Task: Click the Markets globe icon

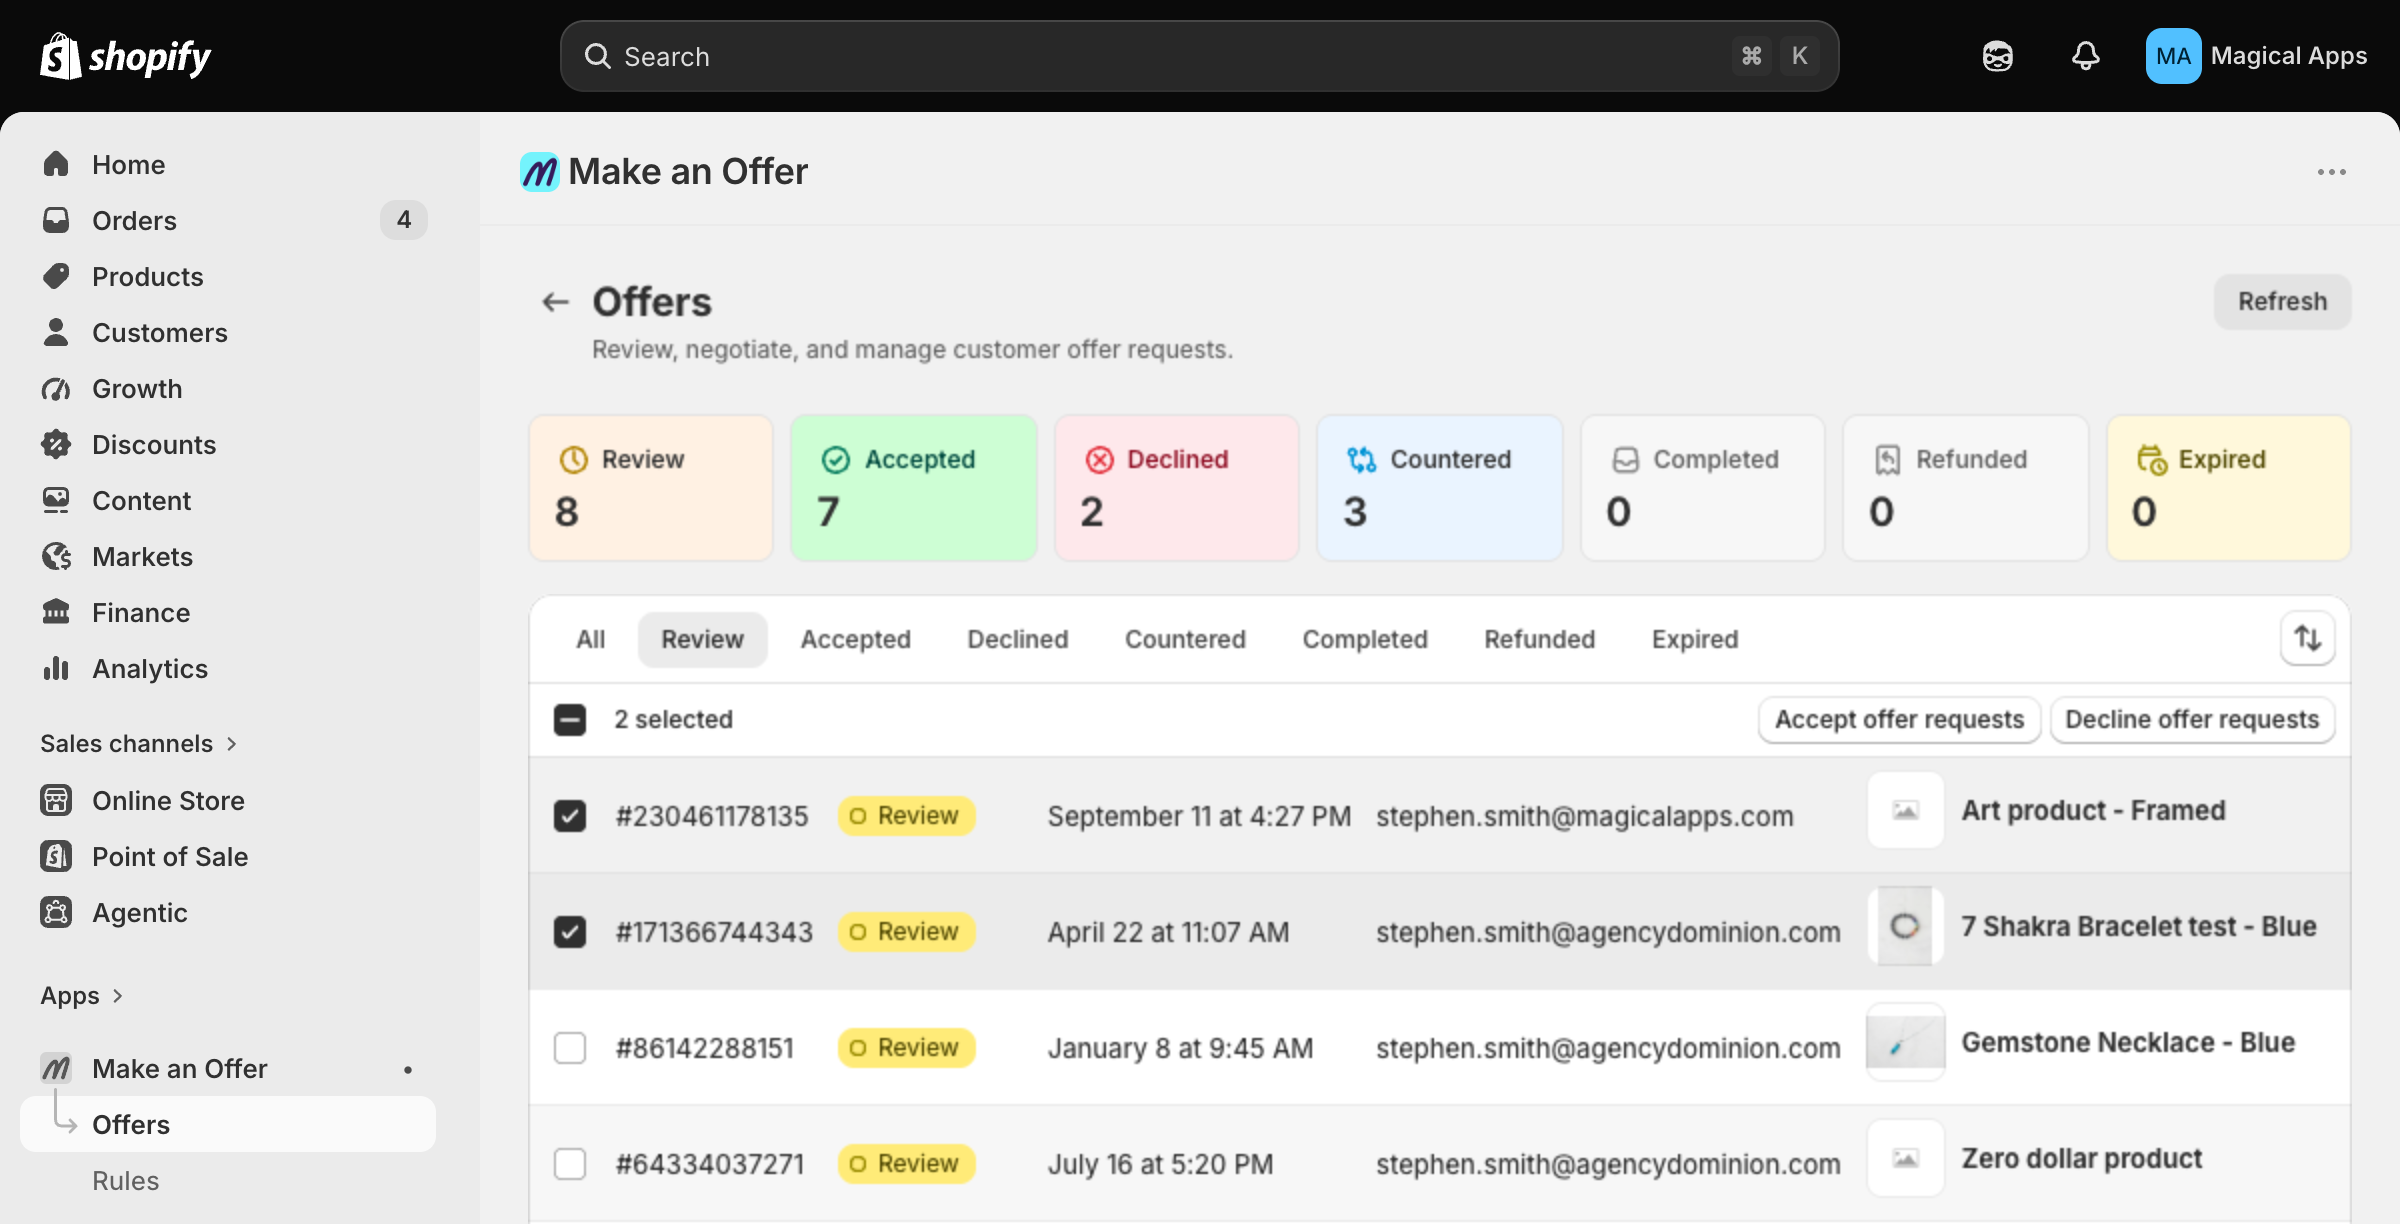Action: tap(56, 556)
